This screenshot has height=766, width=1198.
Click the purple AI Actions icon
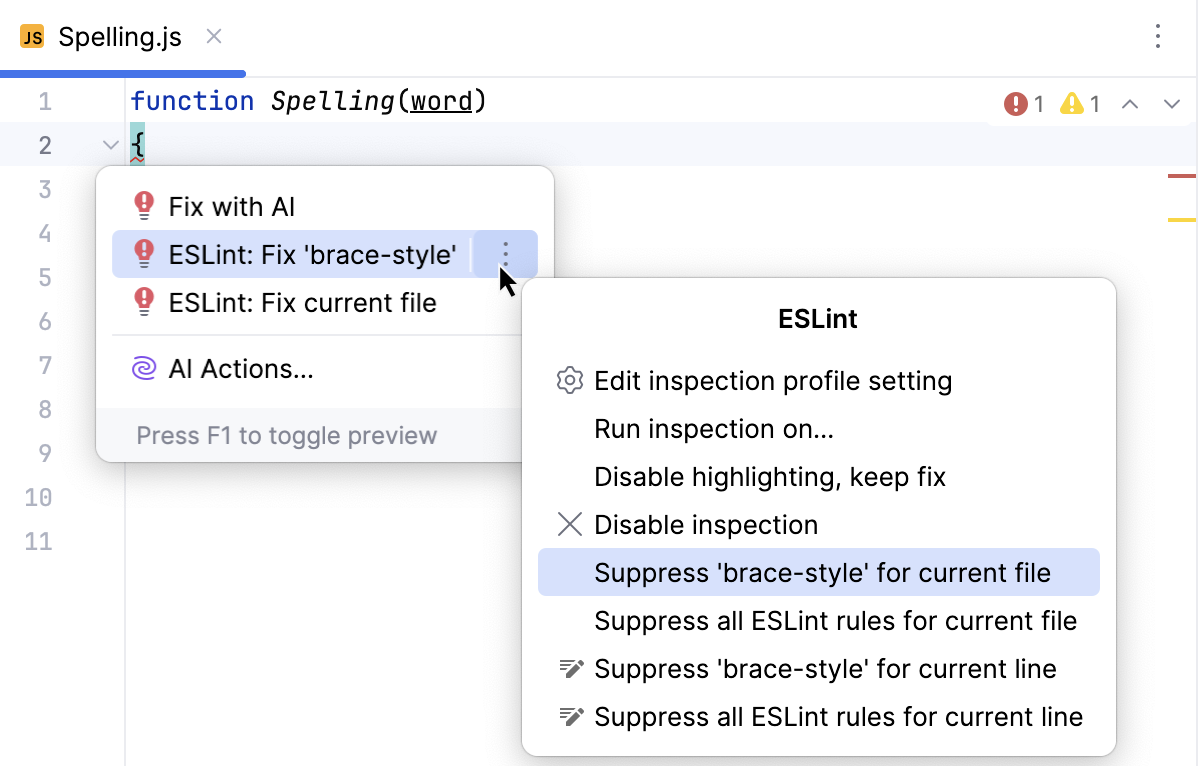click(143, 369)
